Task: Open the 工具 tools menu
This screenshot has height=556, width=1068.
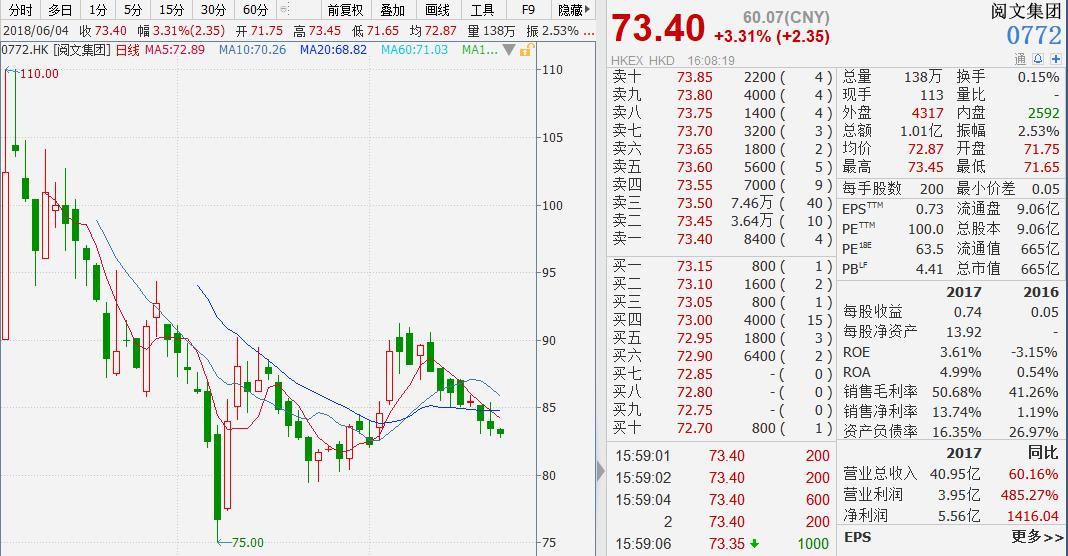Action: 482,10
